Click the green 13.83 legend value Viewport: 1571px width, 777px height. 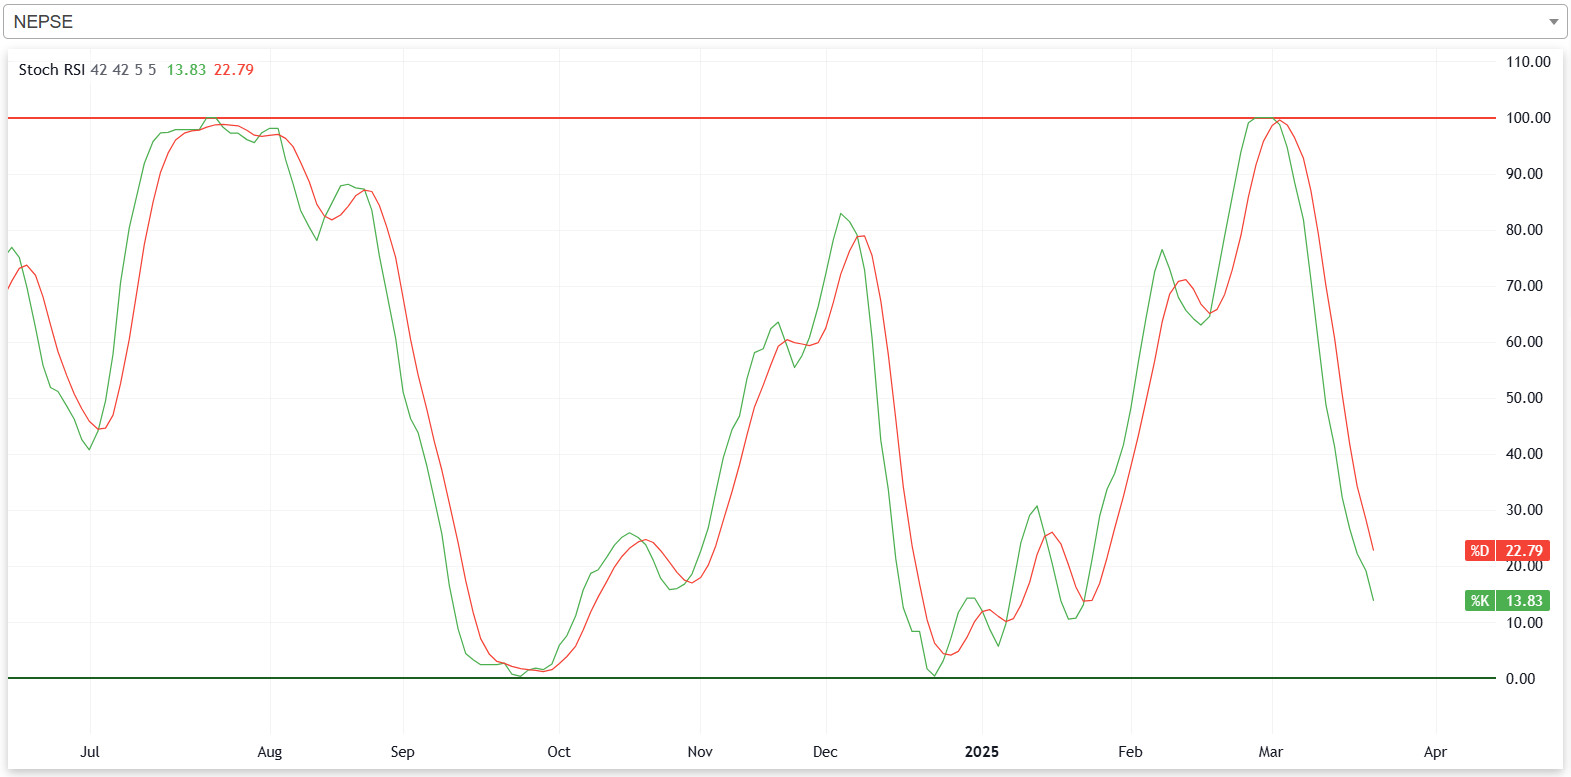[x=186, y=70]
